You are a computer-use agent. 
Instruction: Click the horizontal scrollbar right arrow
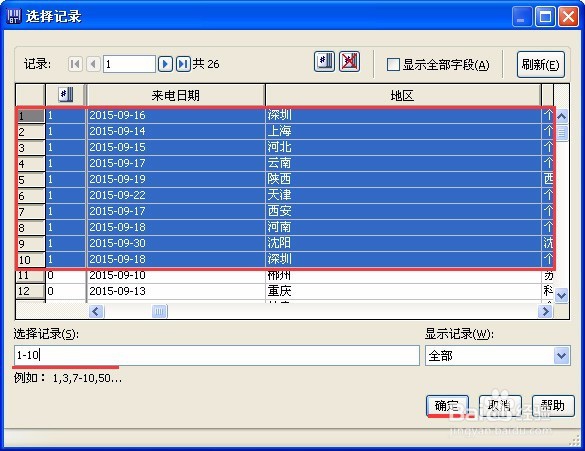545,311
